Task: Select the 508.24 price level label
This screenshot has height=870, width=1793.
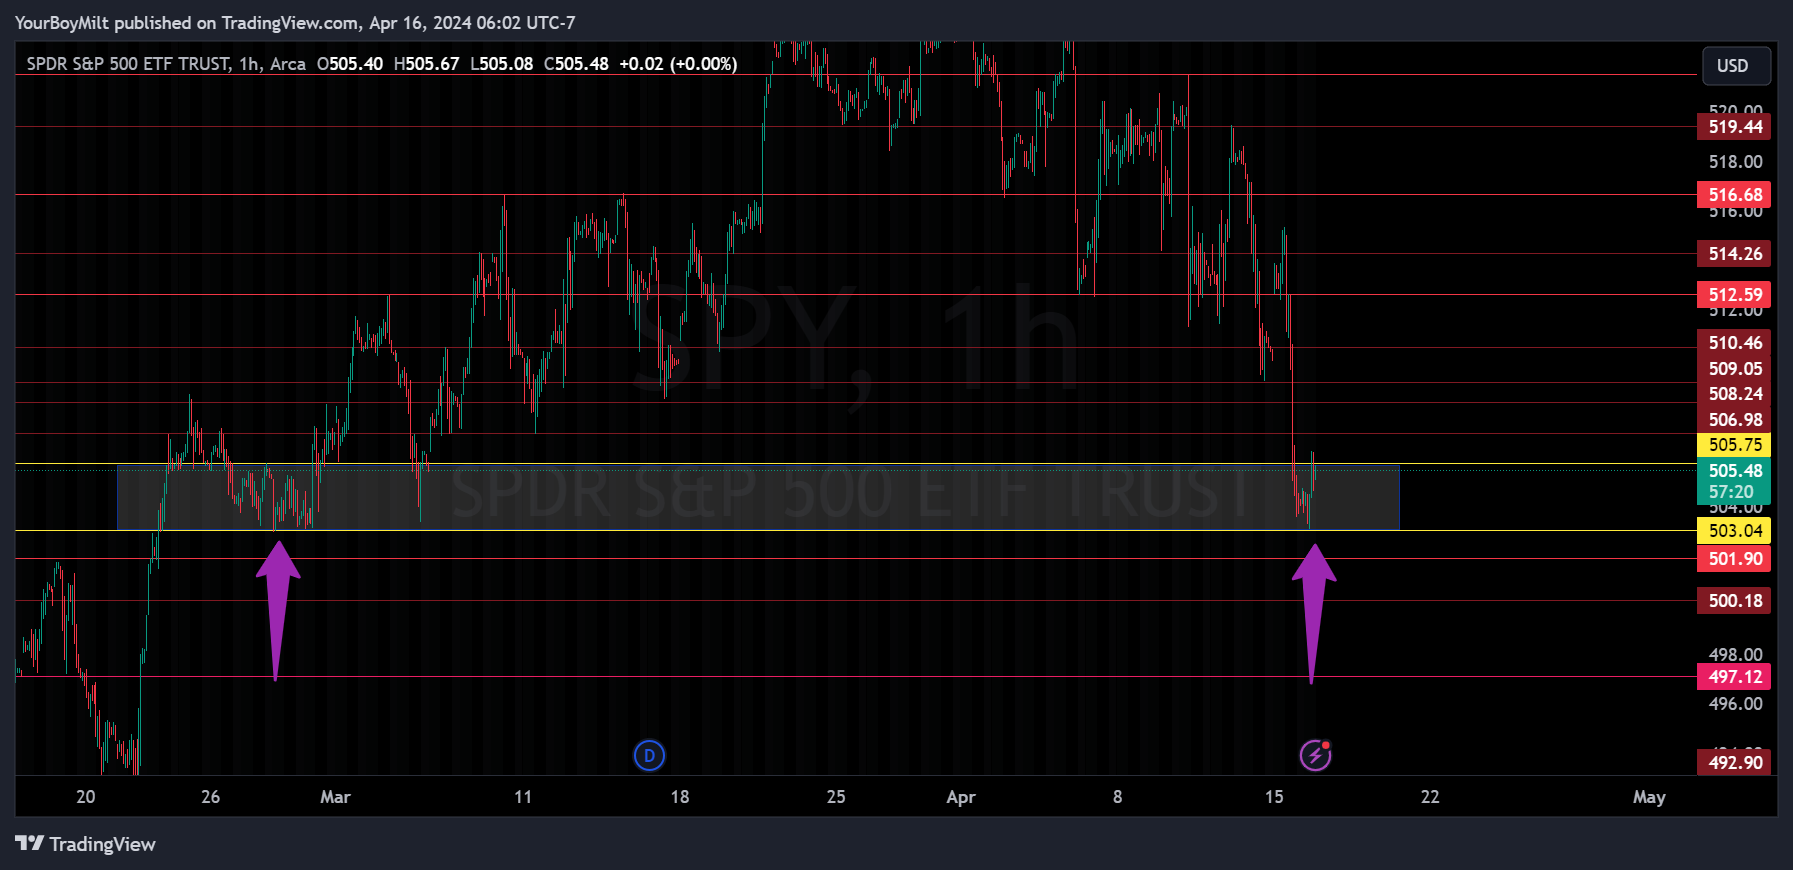Action: coord(1734,394)
